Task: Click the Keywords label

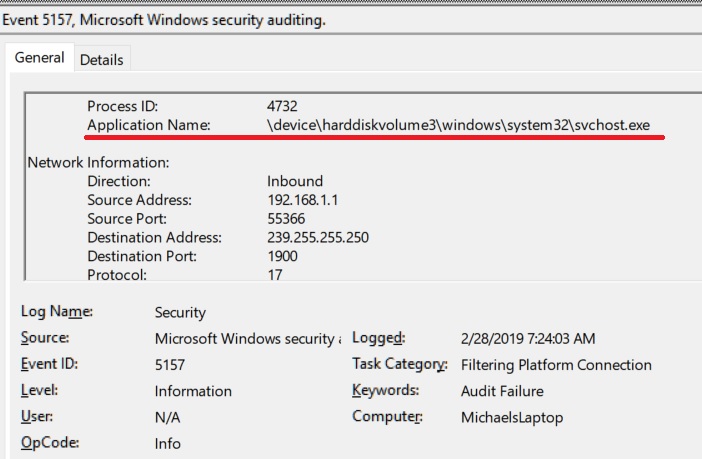Action: click(x=385, y=390)
